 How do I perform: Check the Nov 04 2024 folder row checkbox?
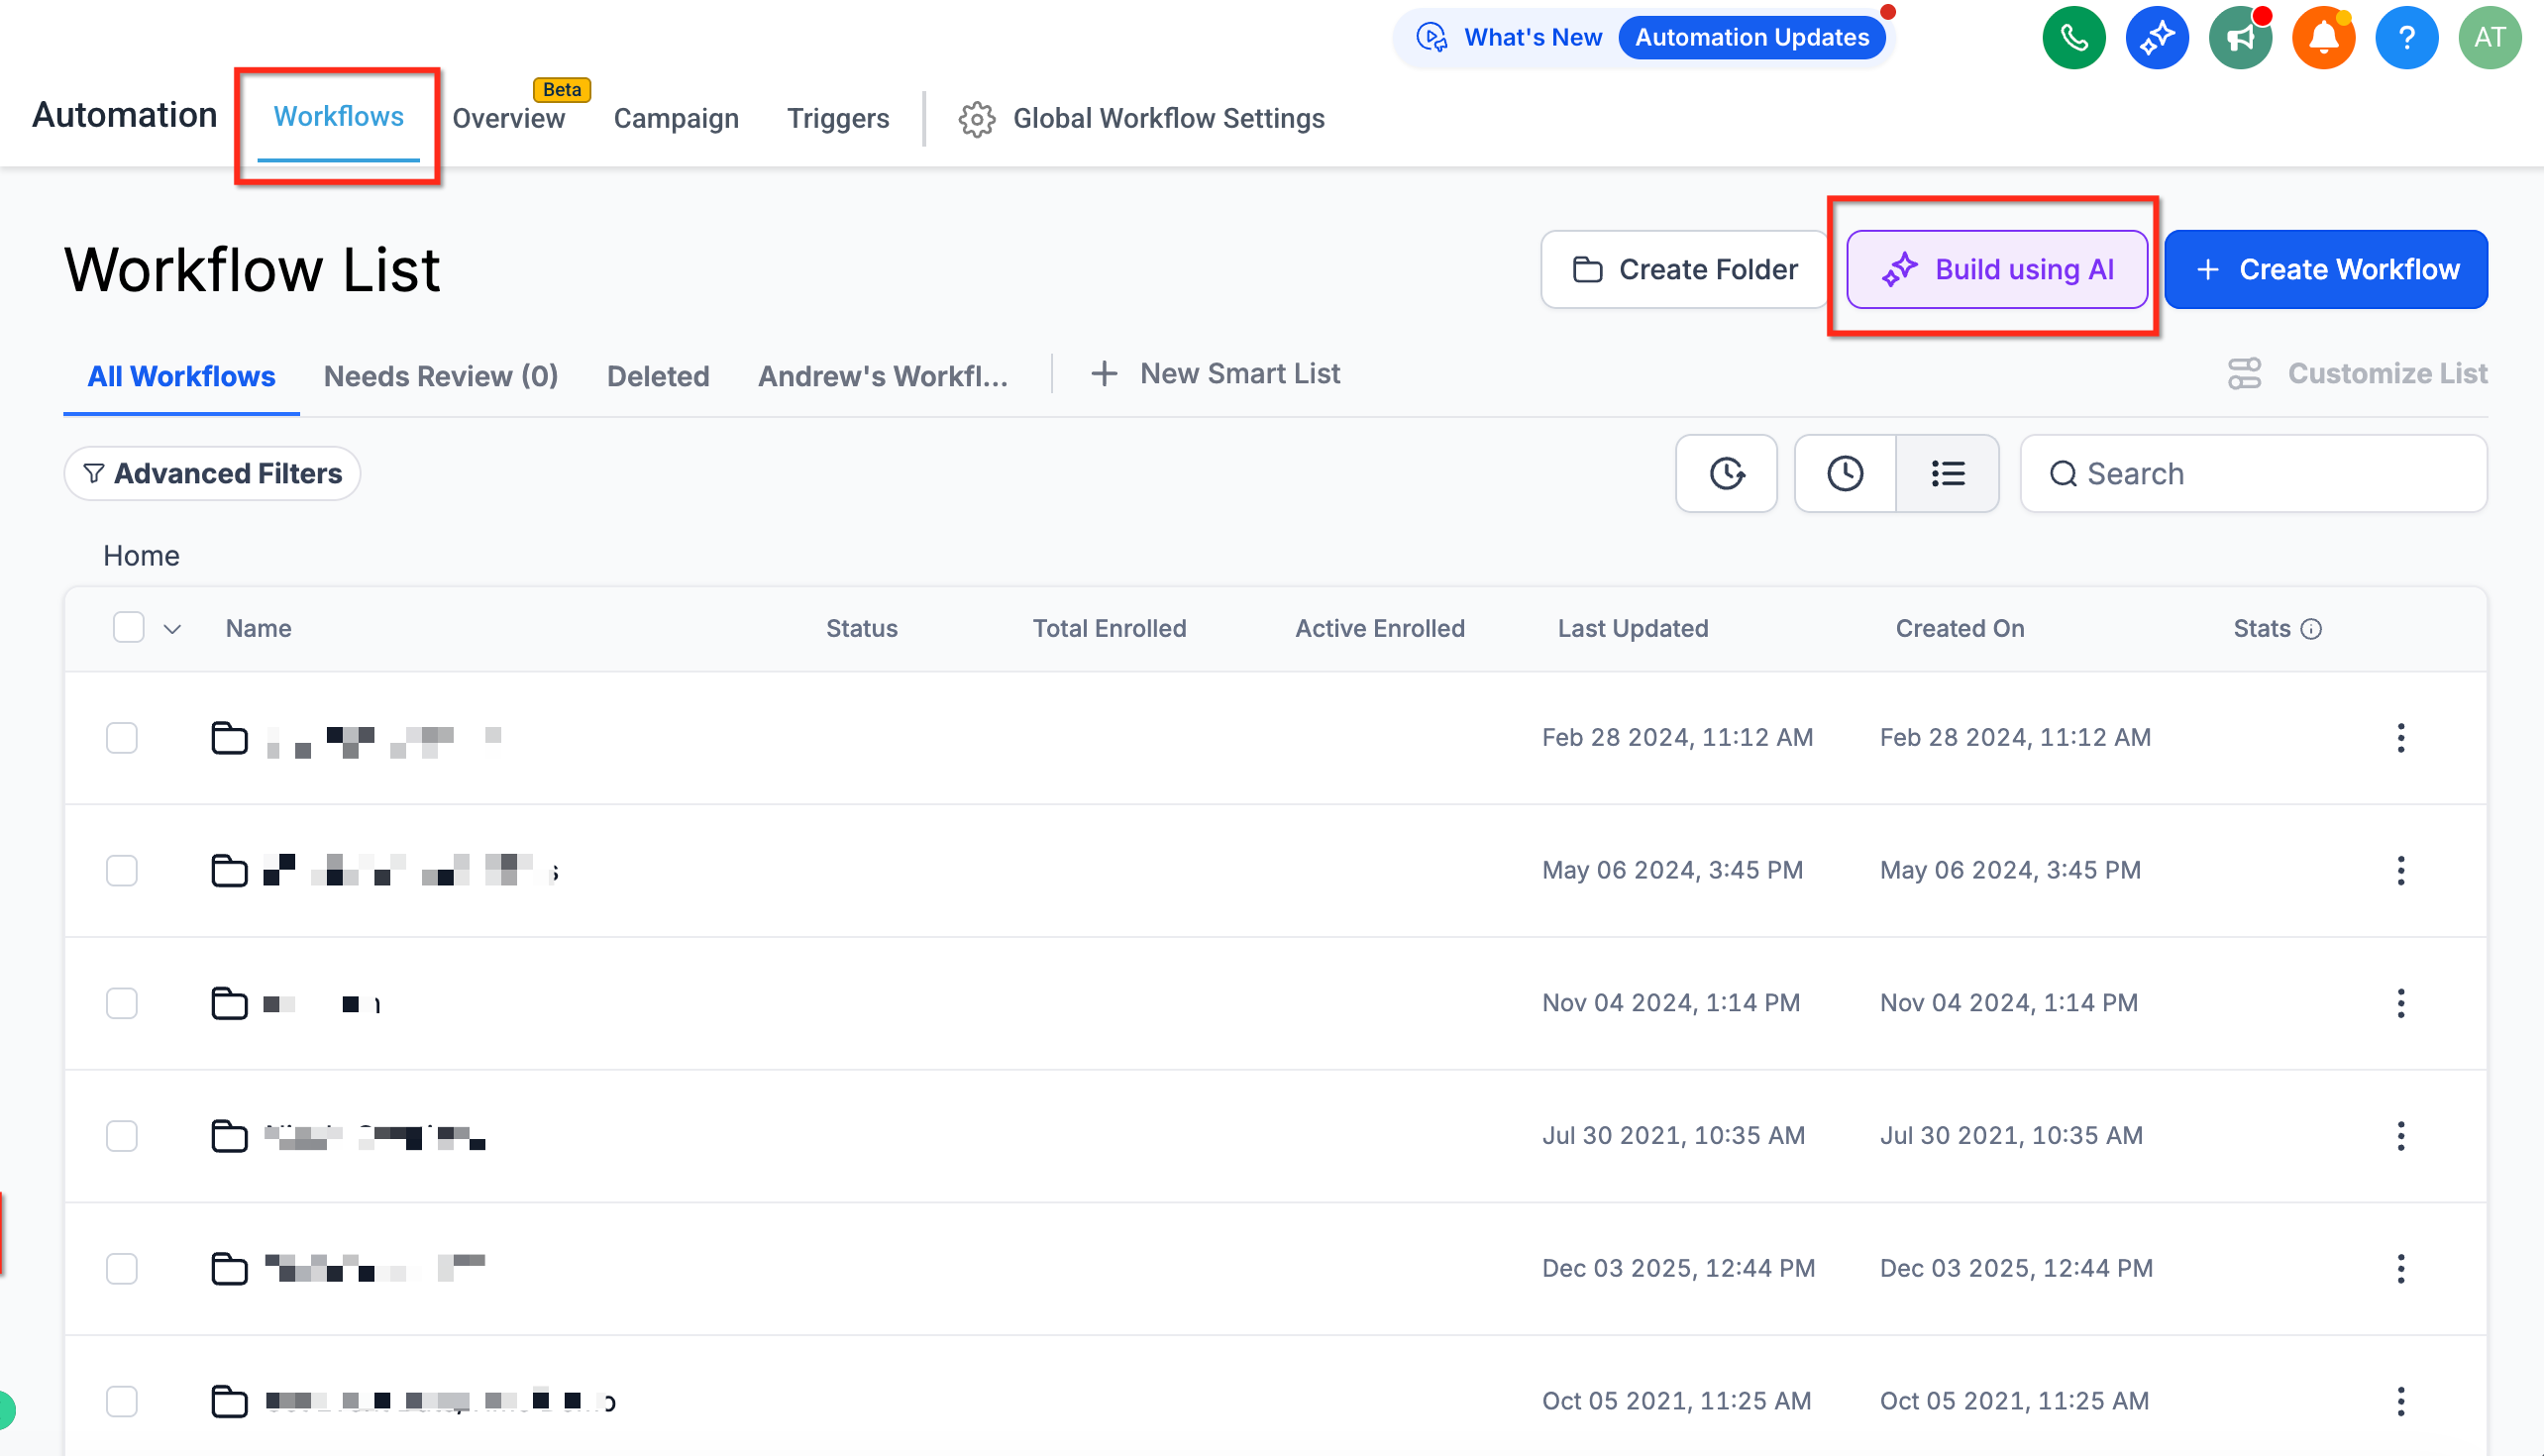(122, 1003)
